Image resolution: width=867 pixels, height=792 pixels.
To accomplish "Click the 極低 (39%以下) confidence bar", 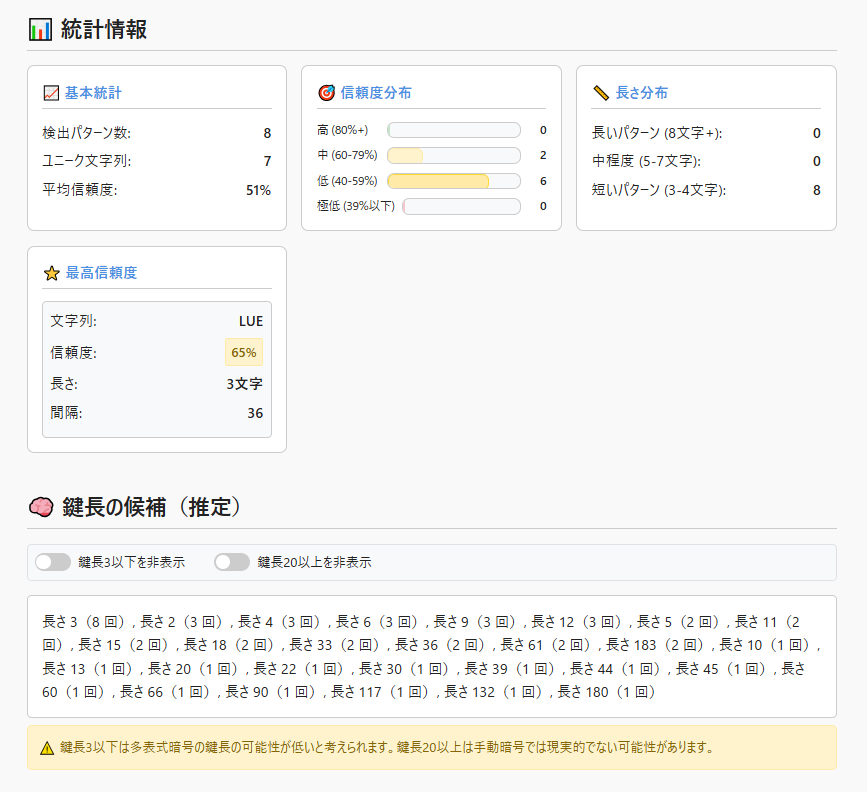I will (461, 206).
